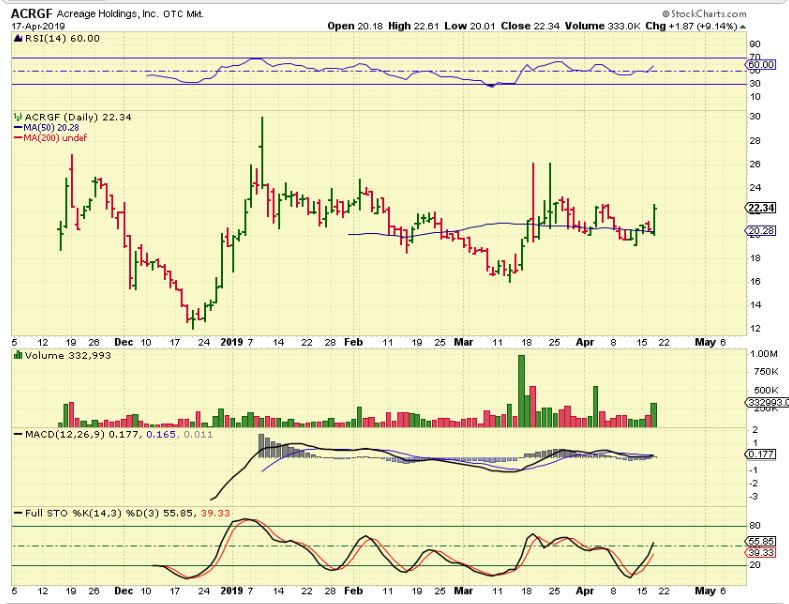Image resolution: width=789 pixels, height=604 pixels.
Task: Click the RSI 60.00 value tag
Action: pos(762,65)
